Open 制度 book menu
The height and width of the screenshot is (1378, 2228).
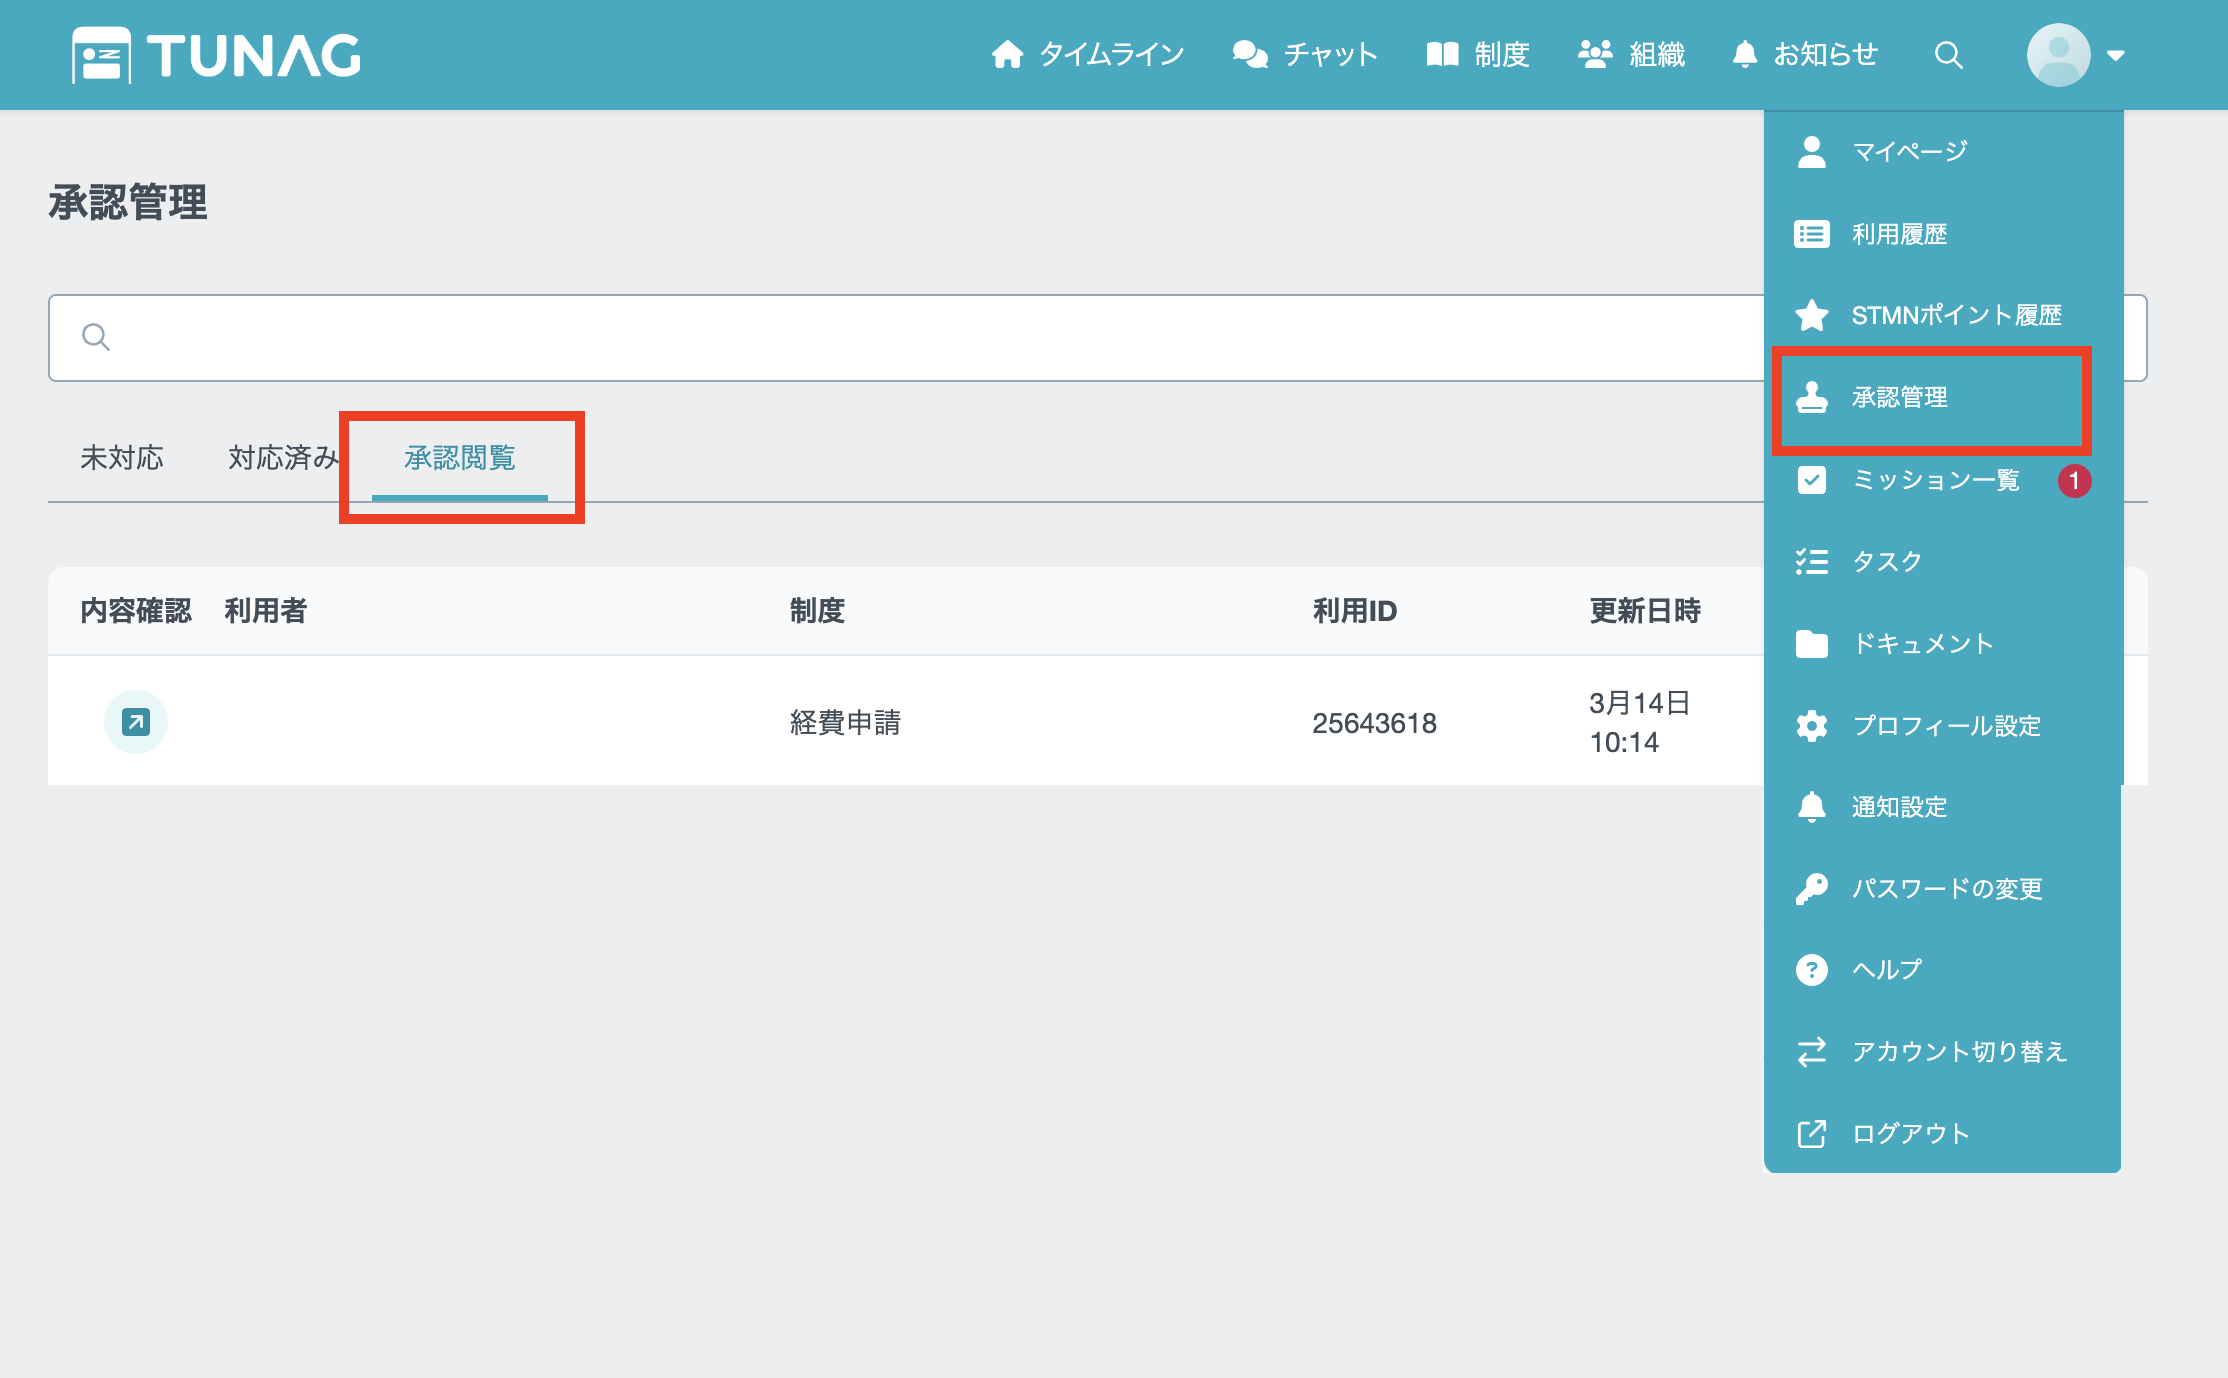click(1478, 55)
